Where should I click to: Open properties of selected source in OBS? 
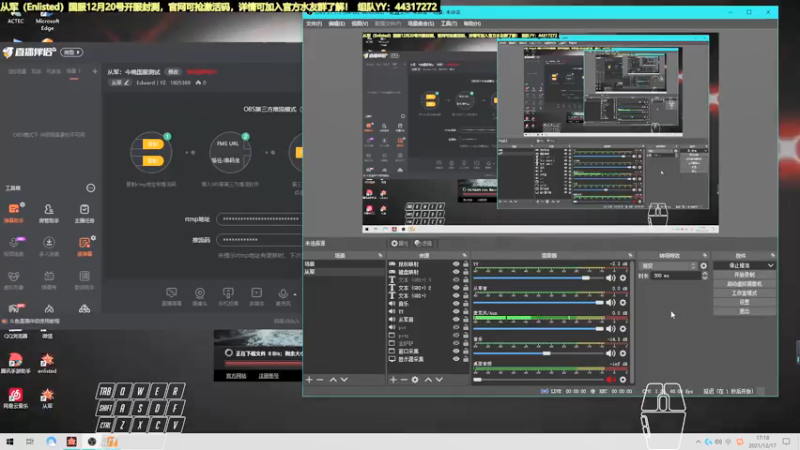pyautogui.click(x=399, y=243)
